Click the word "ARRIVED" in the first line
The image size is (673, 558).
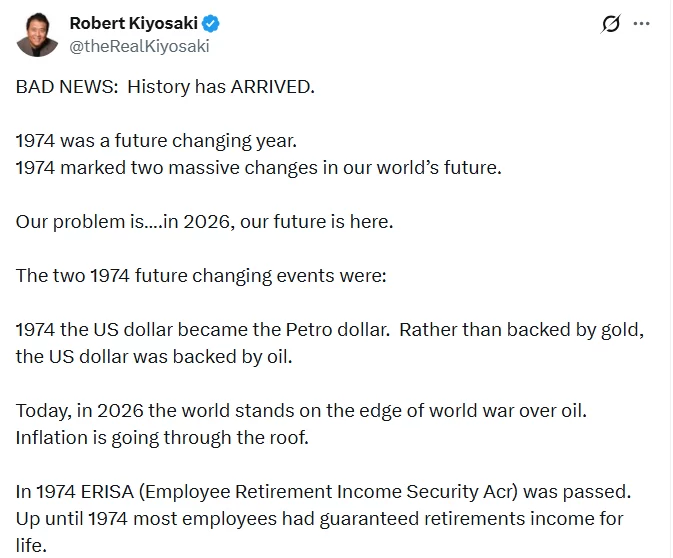click(x=271, y=86)
